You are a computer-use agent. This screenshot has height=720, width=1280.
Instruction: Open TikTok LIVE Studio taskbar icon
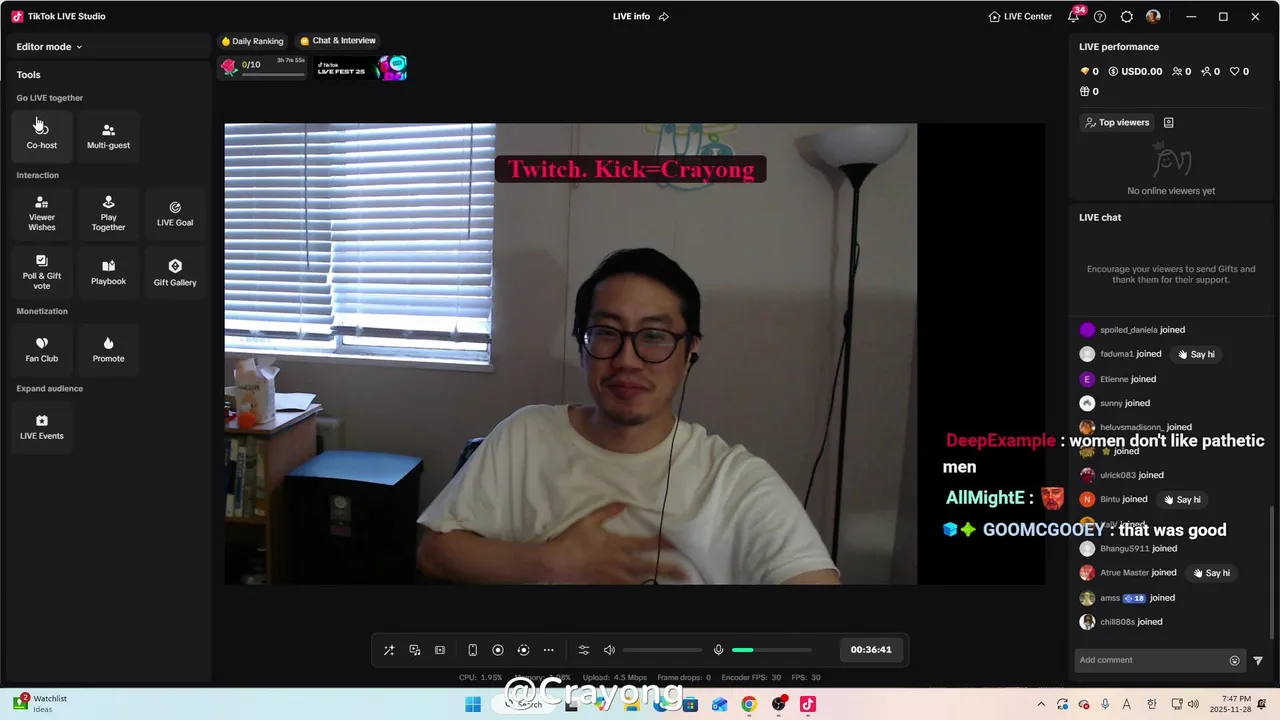pos(808,704)
